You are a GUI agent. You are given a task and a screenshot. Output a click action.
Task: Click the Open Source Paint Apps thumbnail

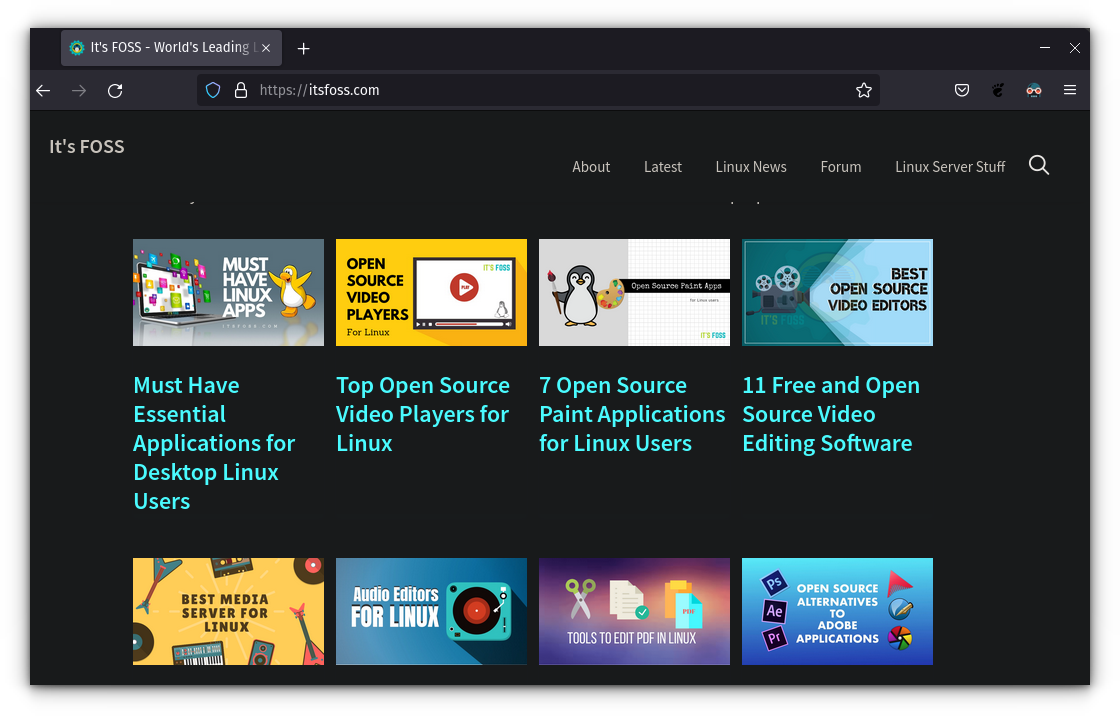[x=634, y=293]
